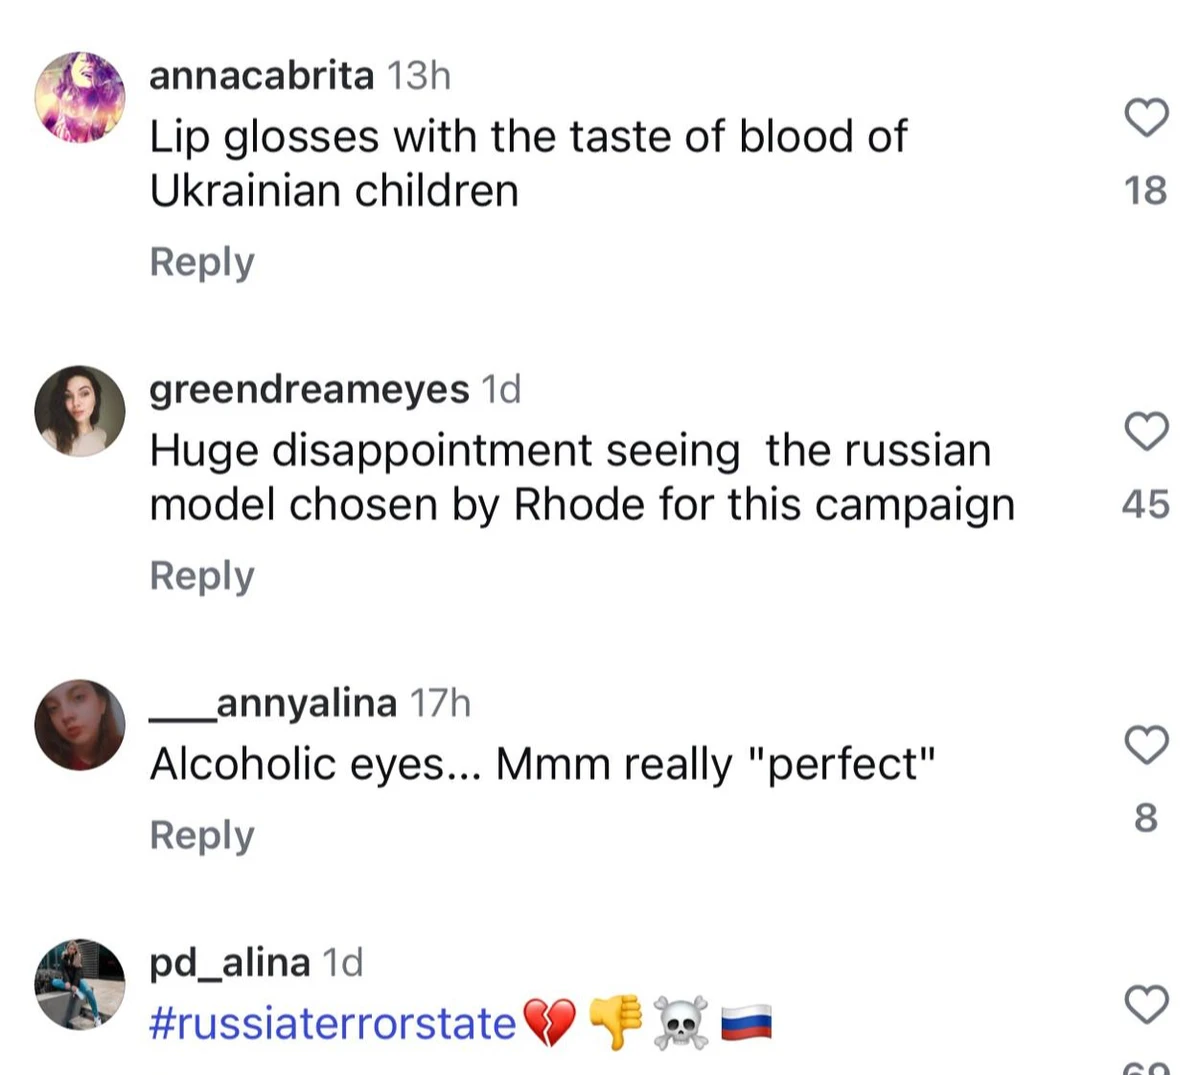Open ___annyalina's profile photo
The width and height of the screenshot is (1200, 1075).
[80, 725]
